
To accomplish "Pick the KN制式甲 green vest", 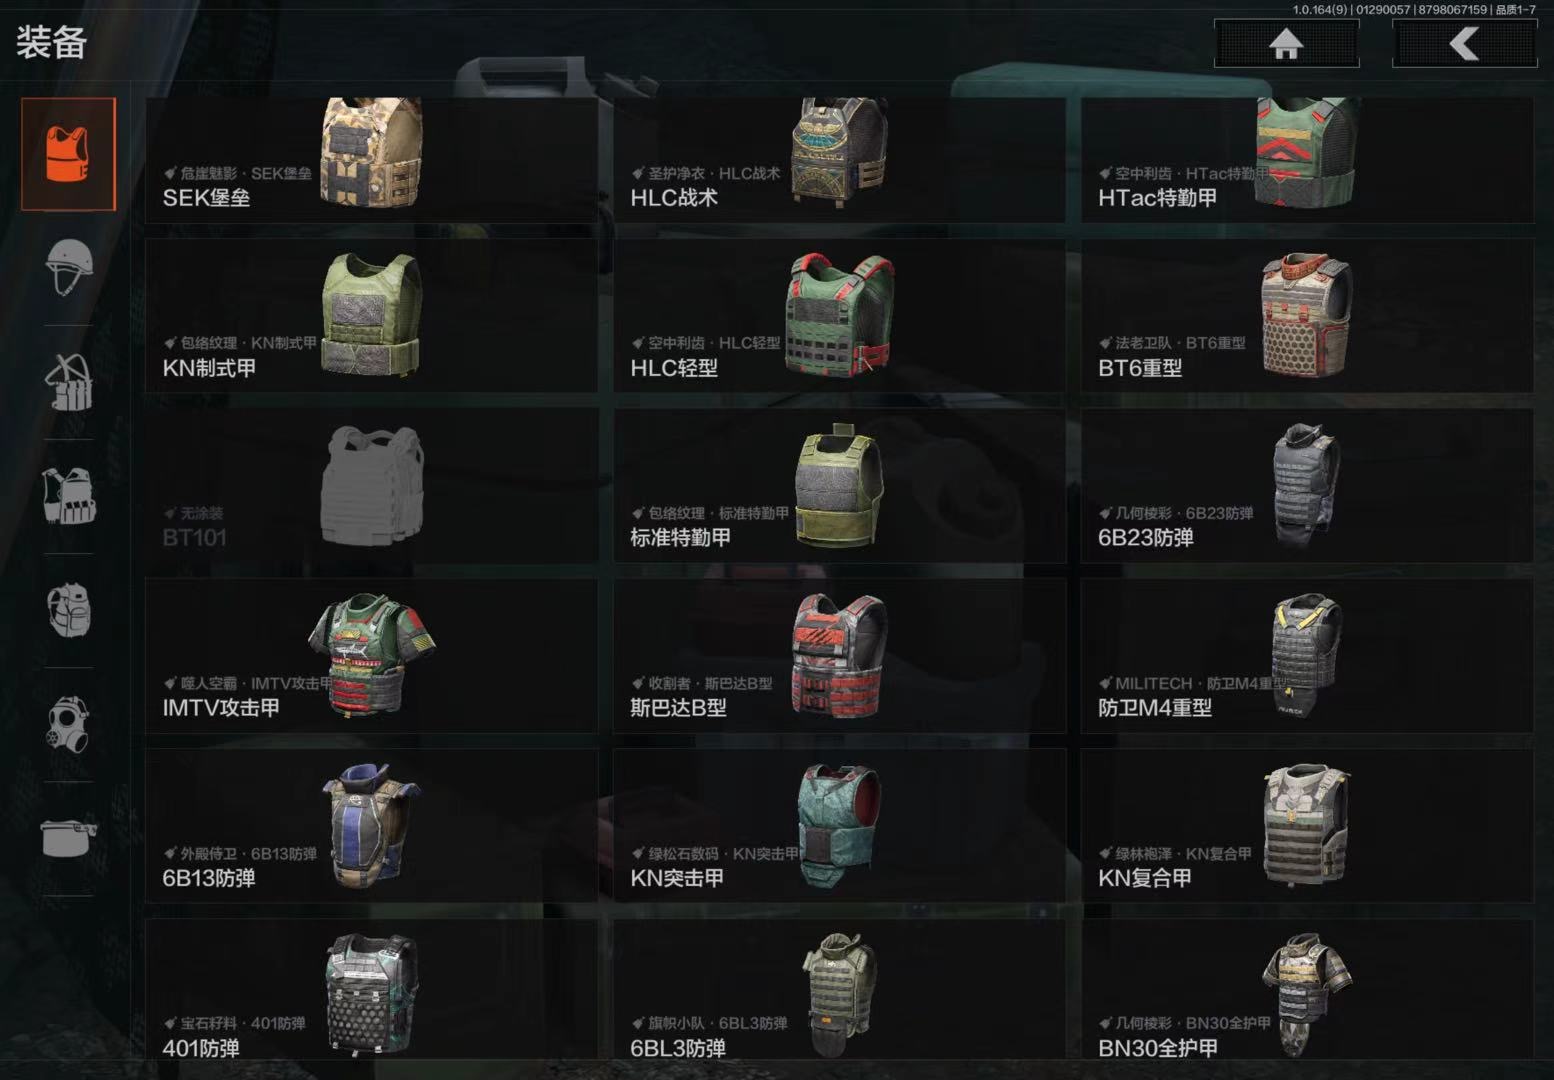I will pos(372,315).
